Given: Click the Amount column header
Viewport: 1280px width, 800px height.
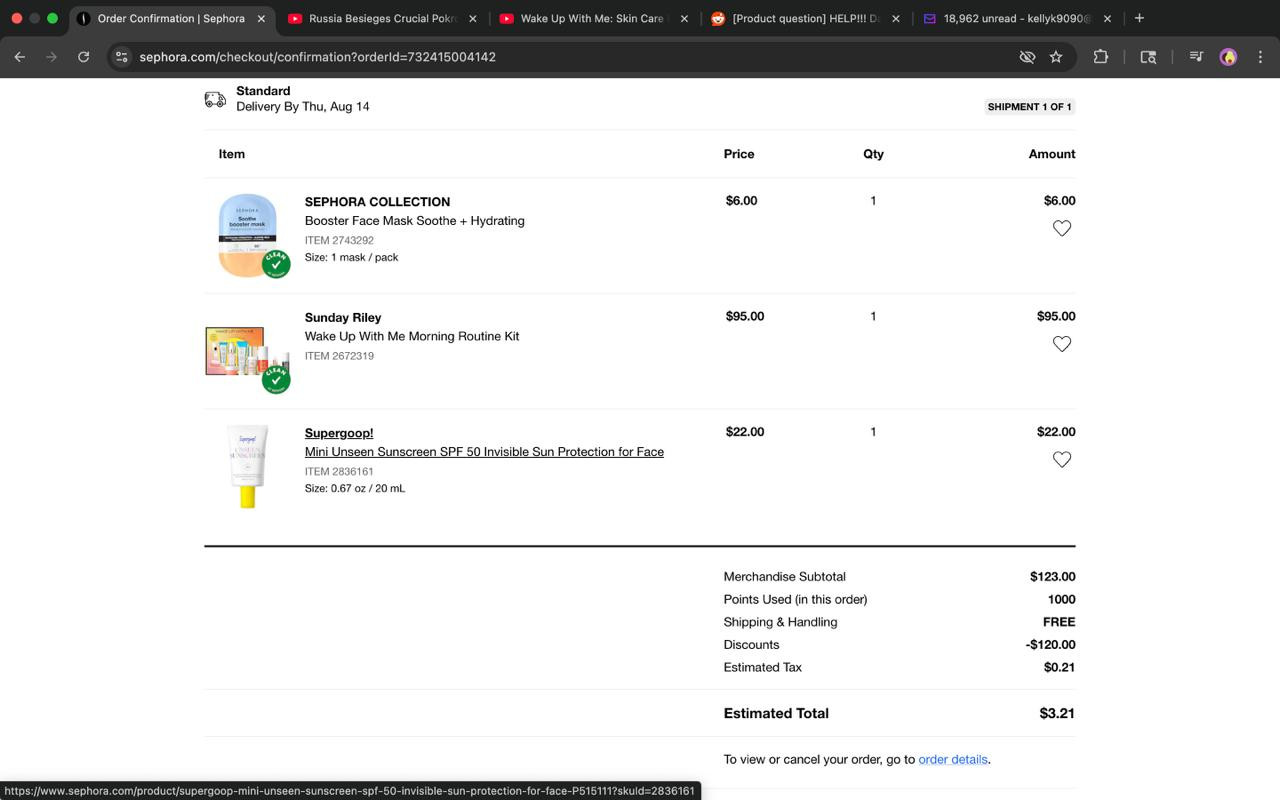Looking at the screenshot, I should [x=1052, y=154].
